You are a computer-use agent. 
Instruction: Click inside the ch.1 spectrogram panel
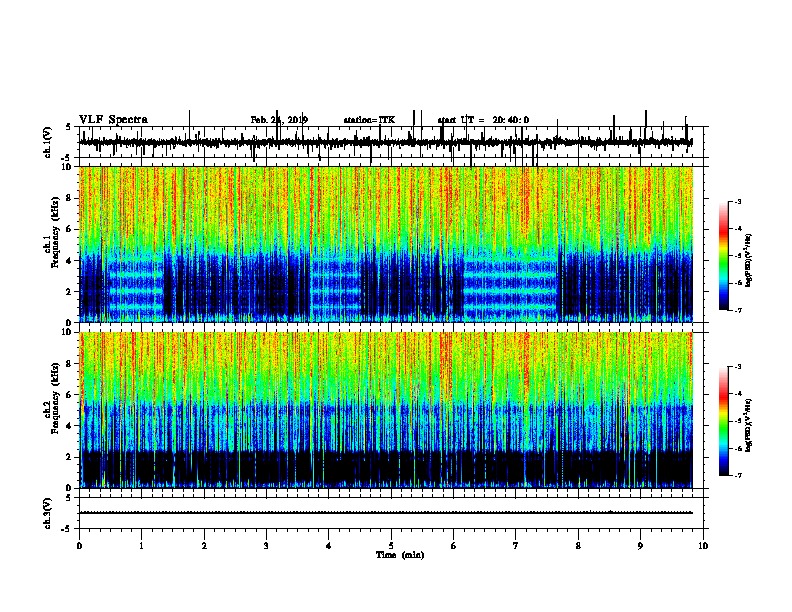tap(385, 244)
